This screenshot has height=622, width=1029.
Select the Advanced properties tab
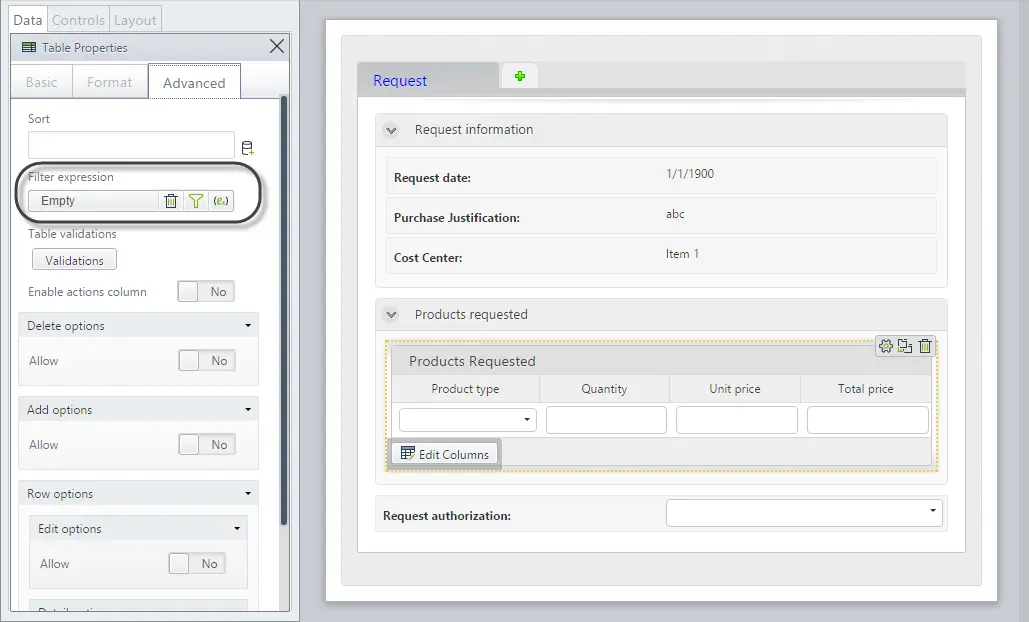pyautogui.click(x=194, y=82)
